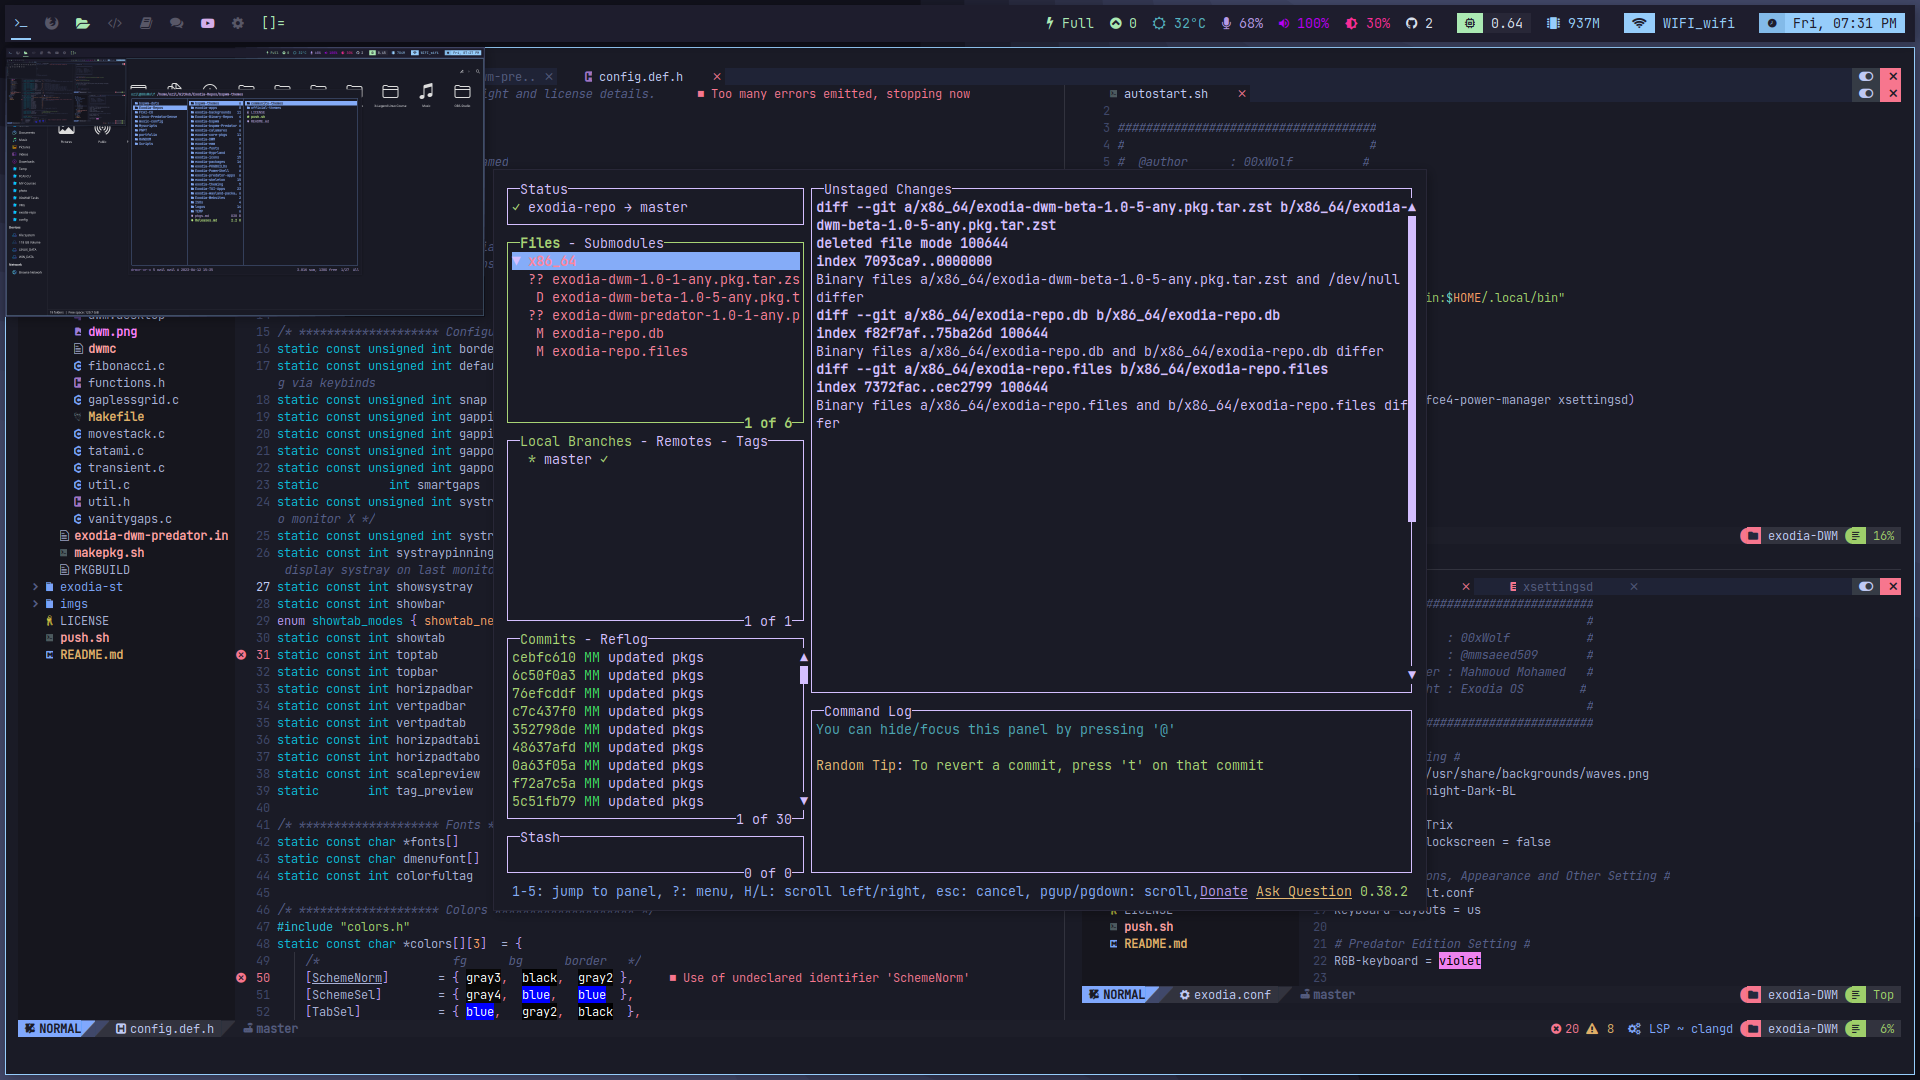Click the Donate link
This screenshot has height=1080, width=1920.
[1223, 892]
